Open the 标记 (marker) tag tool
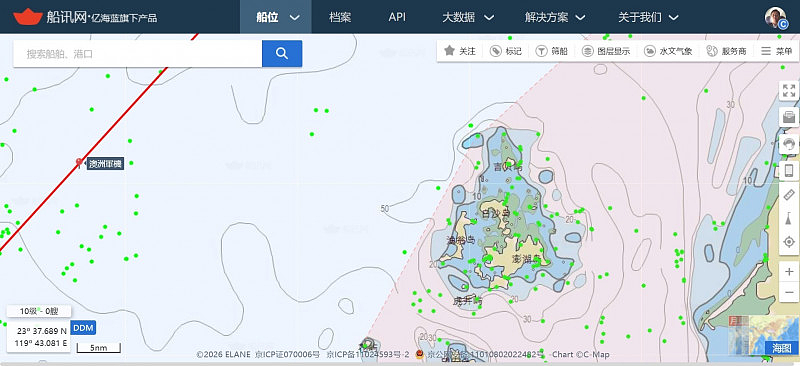Image resolution: width=800 pixels, height=366 pixels. tap(506, 51)
